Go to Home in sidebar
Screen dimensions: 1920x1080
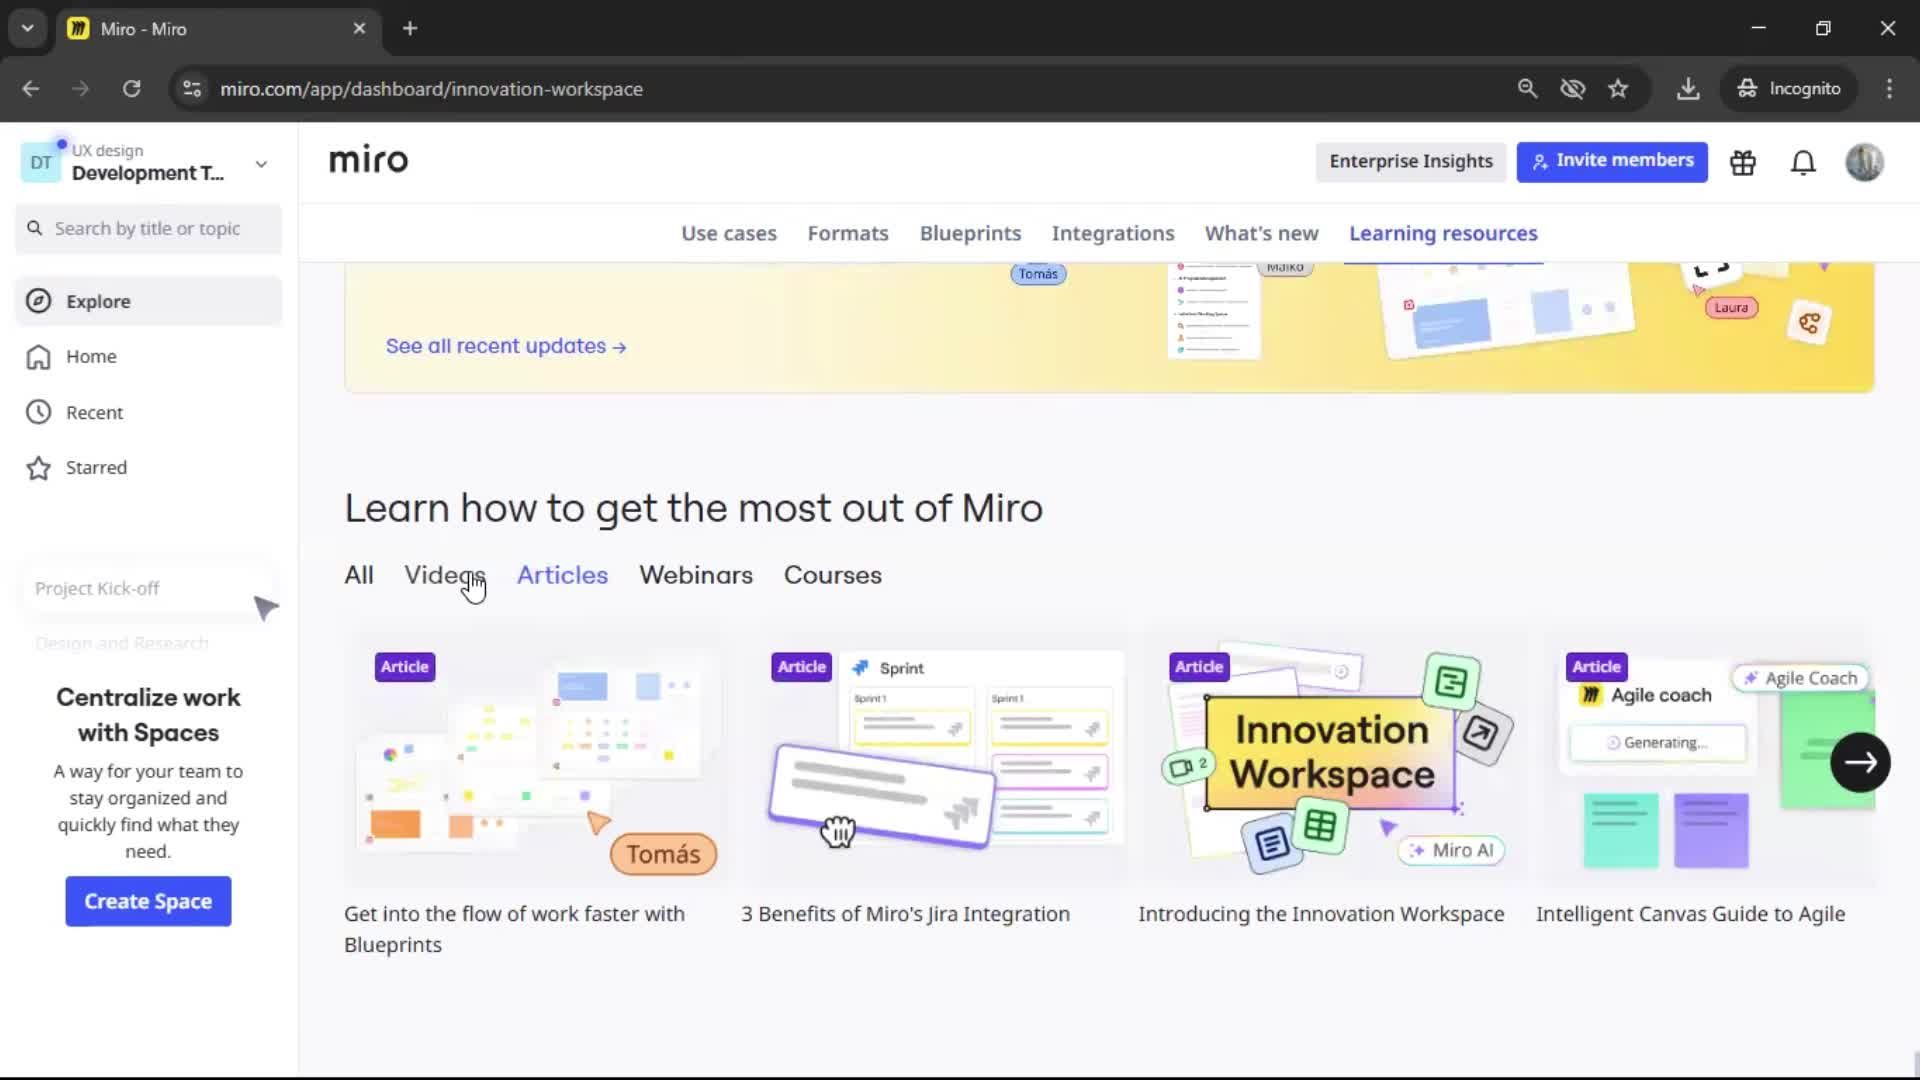pyautogui.click(x=148, y=357)
